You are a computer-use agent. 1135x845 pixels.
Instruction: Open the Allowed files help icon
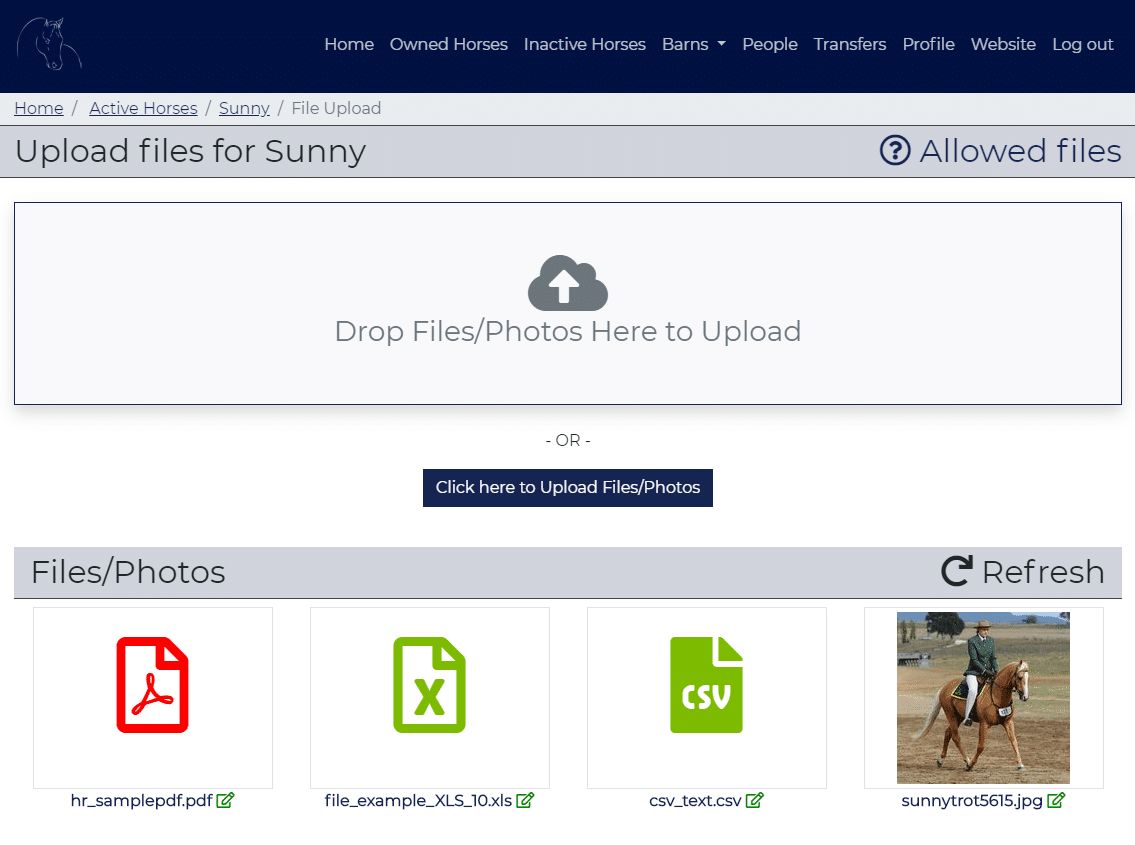pyautogui.click(x=895, y=150)
